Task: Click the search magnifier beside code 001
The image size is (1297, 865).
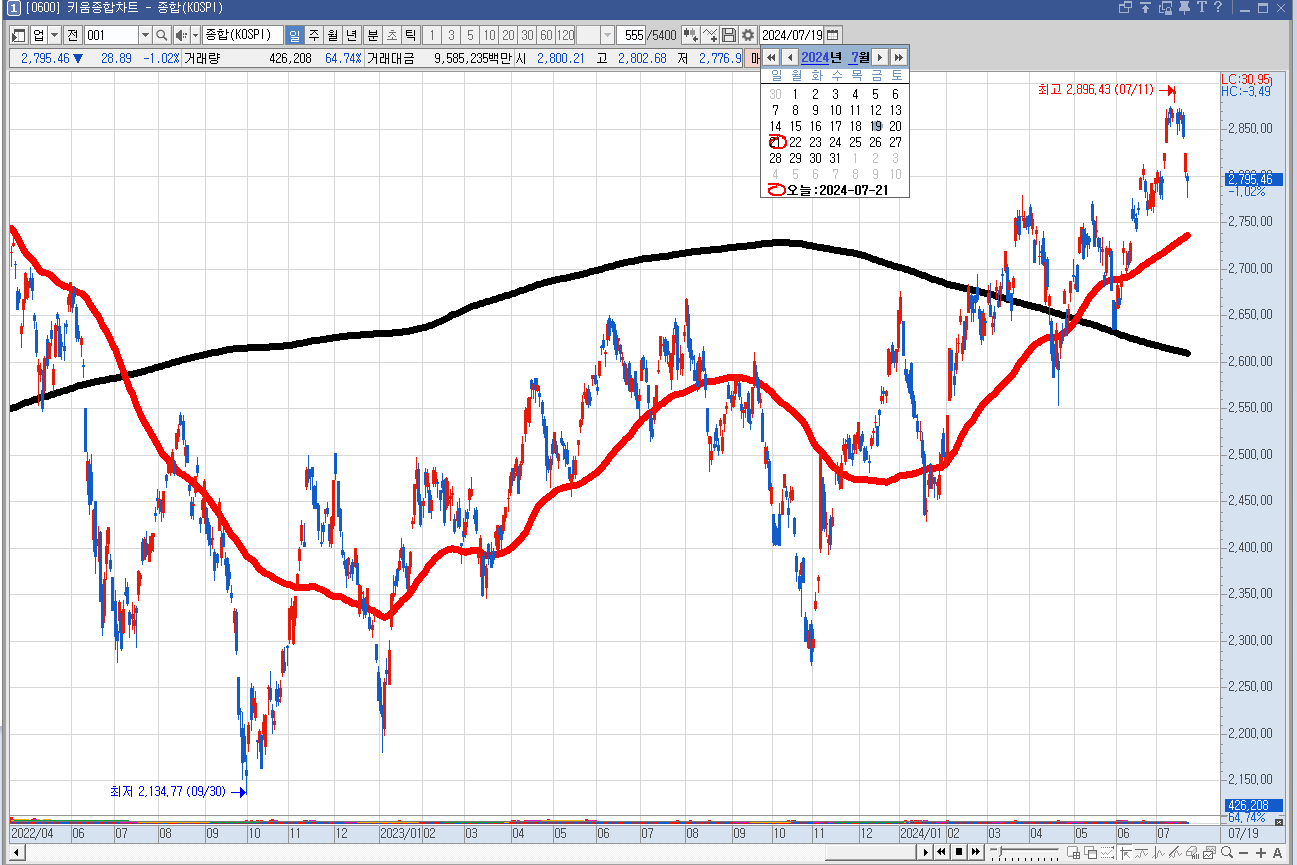Action: click(162, 35)
